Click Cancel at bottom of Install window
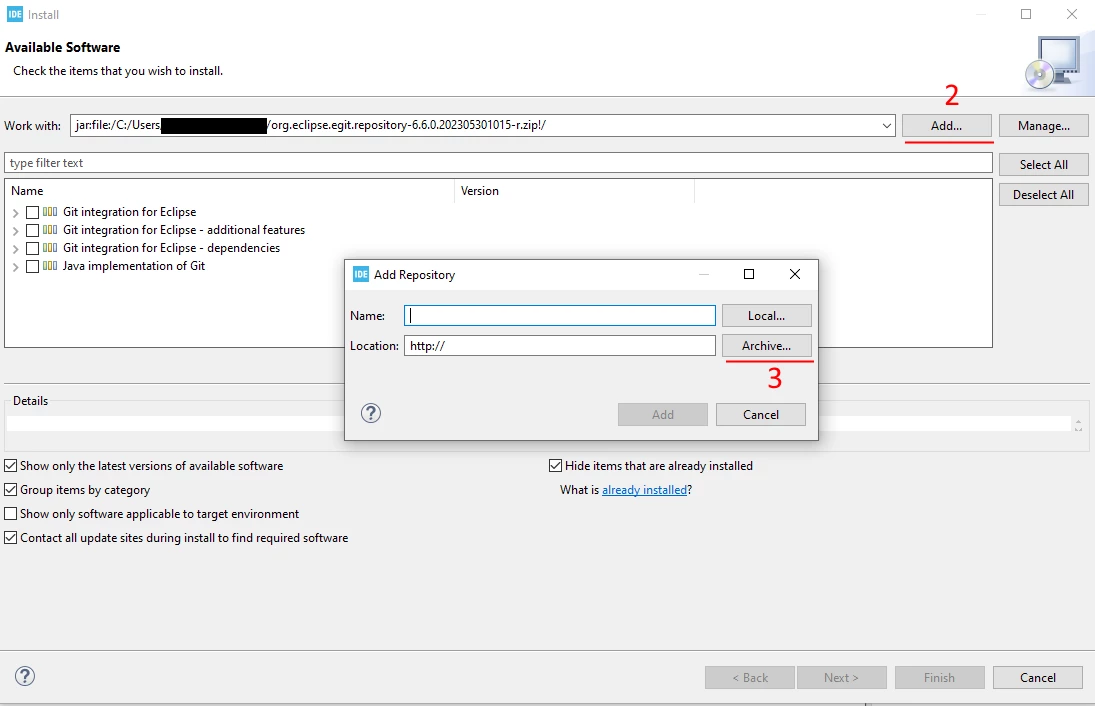Image resolution: width=1095 pixels, height=706 pixels. tap(1038, 677)
